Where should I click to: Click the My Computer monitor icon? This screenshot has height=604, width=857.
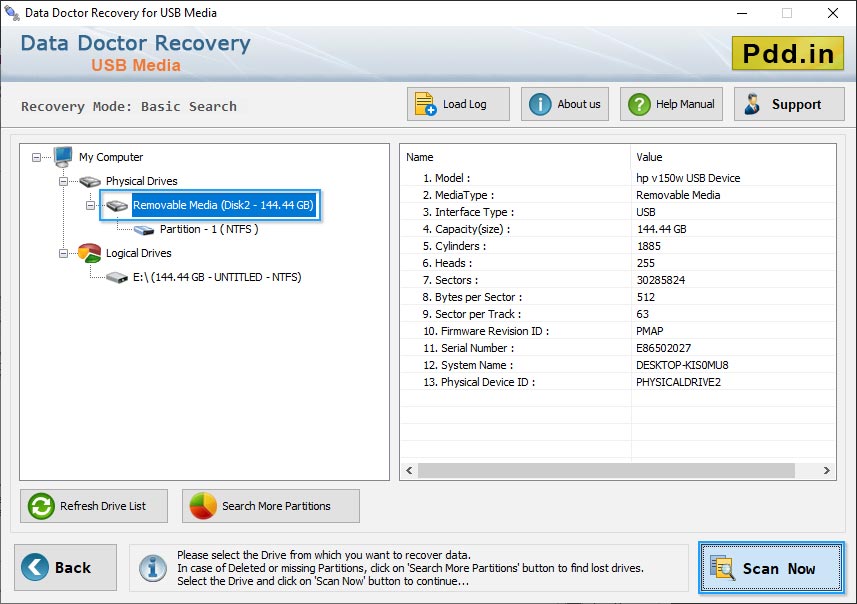click(x=63, y=156)
